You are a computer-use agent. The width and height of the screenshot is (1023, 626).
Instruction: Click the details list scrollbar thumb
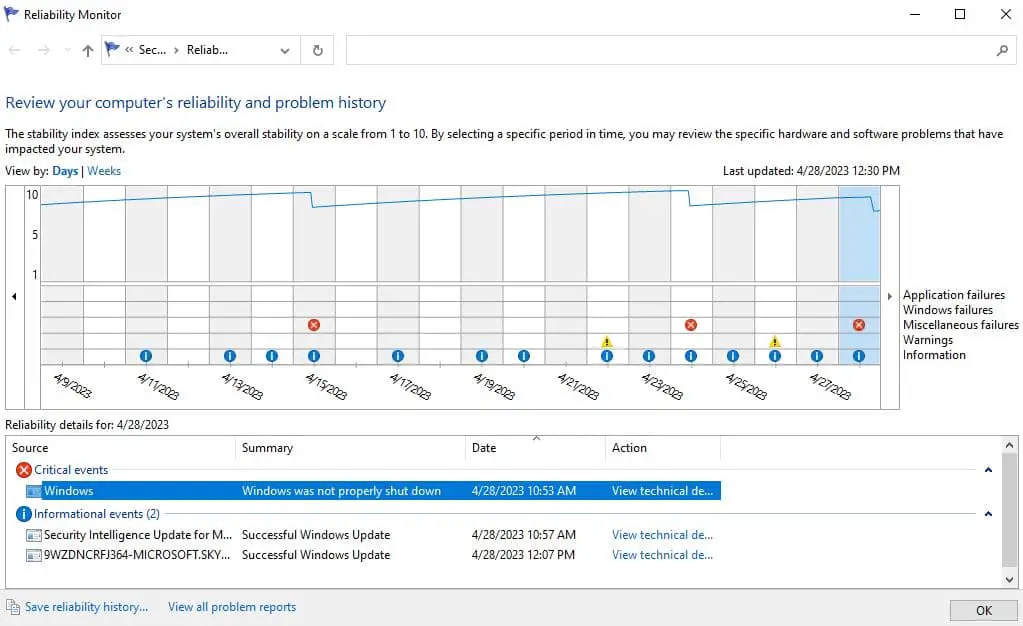click(x=1009, y=510)
